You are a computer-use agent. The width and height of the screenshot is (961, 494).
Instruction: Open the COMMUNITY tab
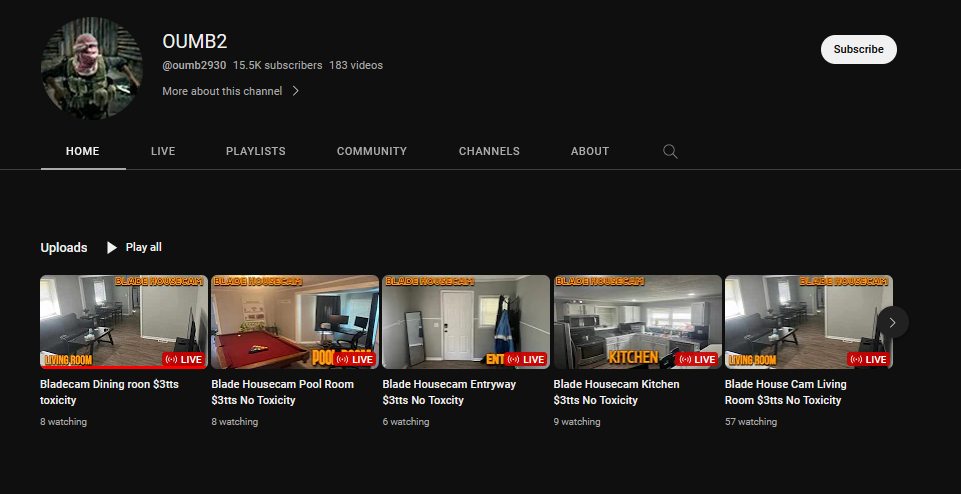click(372, 151)
